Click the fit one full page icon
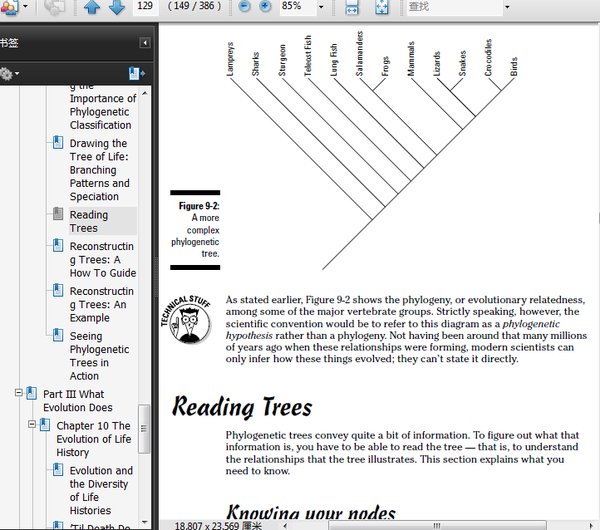The height and width of the screenshot is (530, 600). point(382,7)
